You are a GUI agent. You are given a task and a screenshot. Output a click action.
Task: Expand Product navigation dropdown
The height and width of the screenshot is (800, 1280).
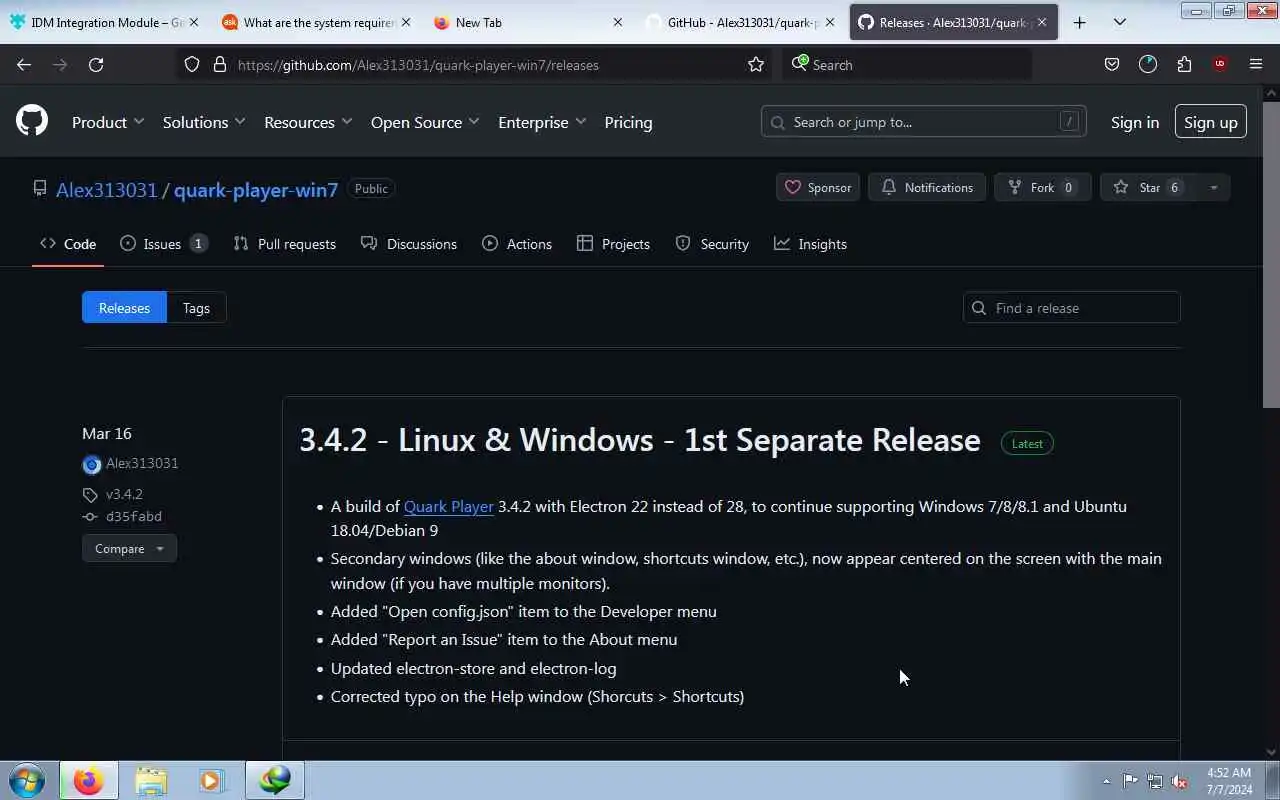[x=108, y=122]
